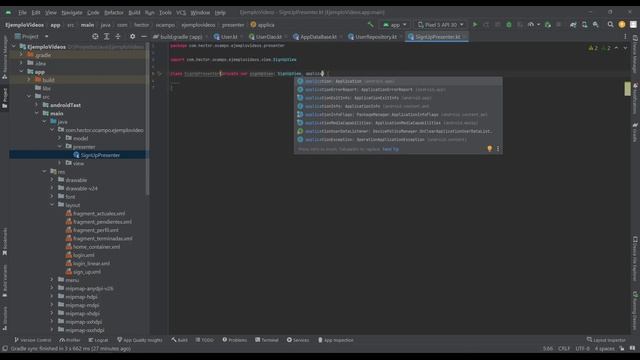Click the presenter breadcrumb in the navigation bar
The width and height of the screenshot is (640, 360).
click(233, 25)
